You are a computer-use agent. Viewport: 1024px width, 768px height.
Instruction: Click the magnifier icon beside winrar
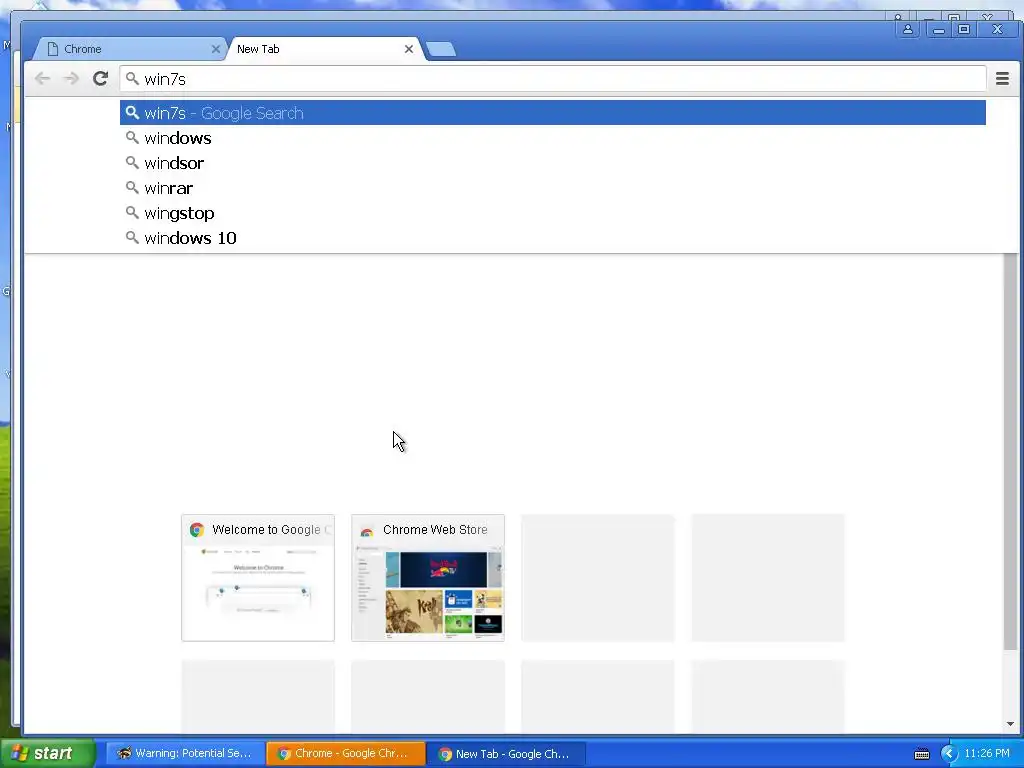pos(132,187)
